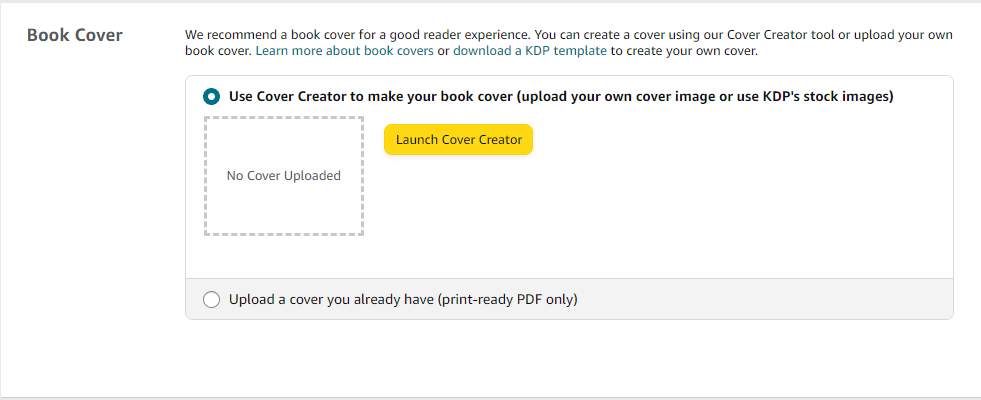Click the 'Use Cover Creator to make your book cover' label
Image resolution: width=981 pixels, height=400 pixels.
pyautogui.click(x=561, y=97)
